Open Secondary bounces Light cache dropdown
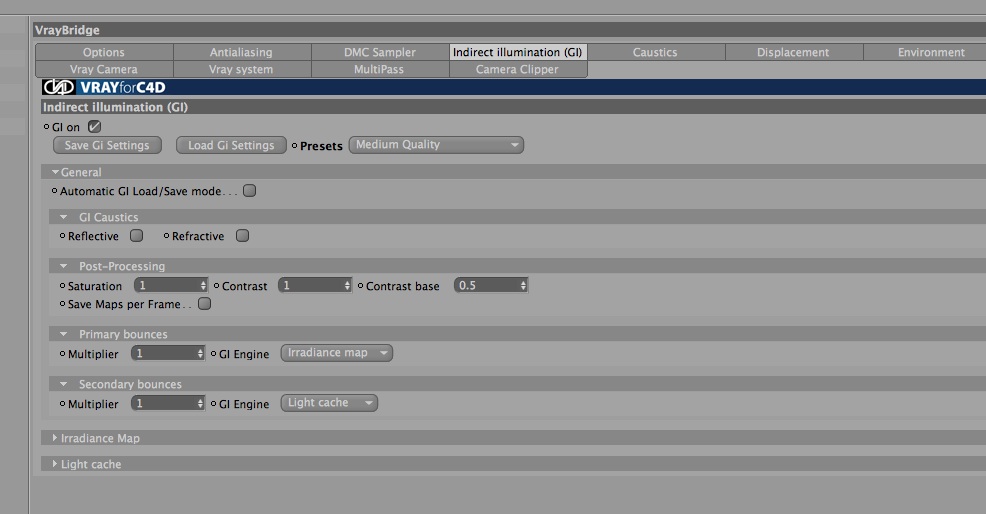 click(329, 403)
